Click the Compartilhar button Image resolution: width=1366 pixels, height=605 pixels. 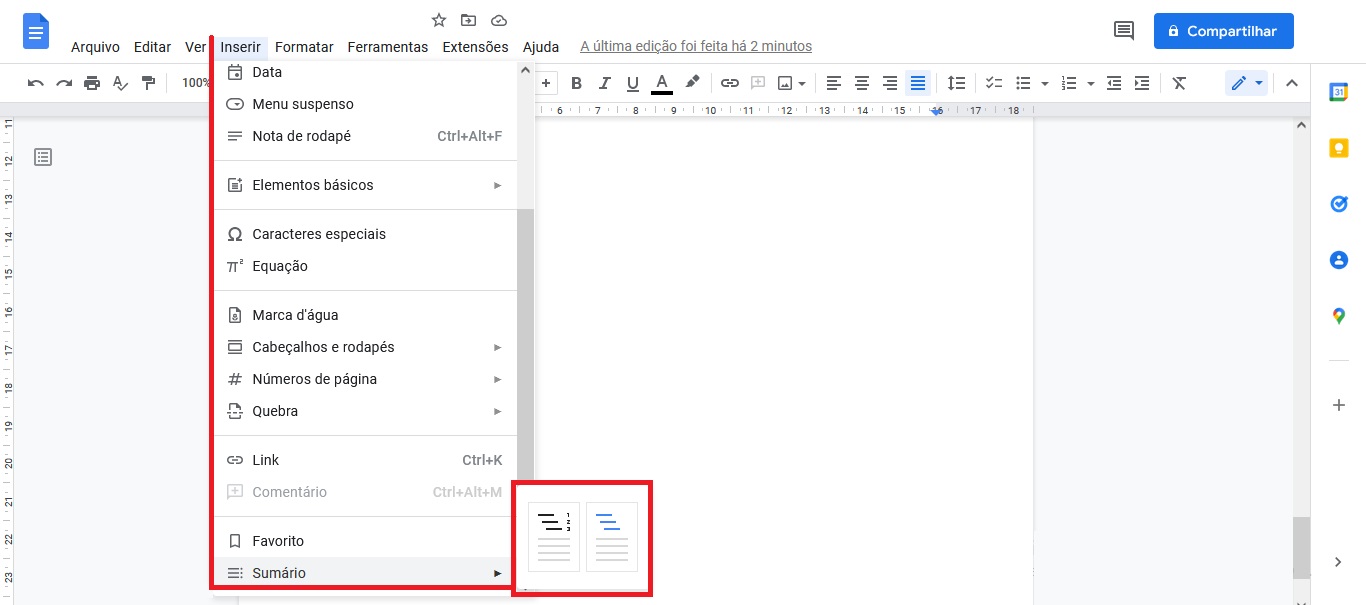(1223, 31)
